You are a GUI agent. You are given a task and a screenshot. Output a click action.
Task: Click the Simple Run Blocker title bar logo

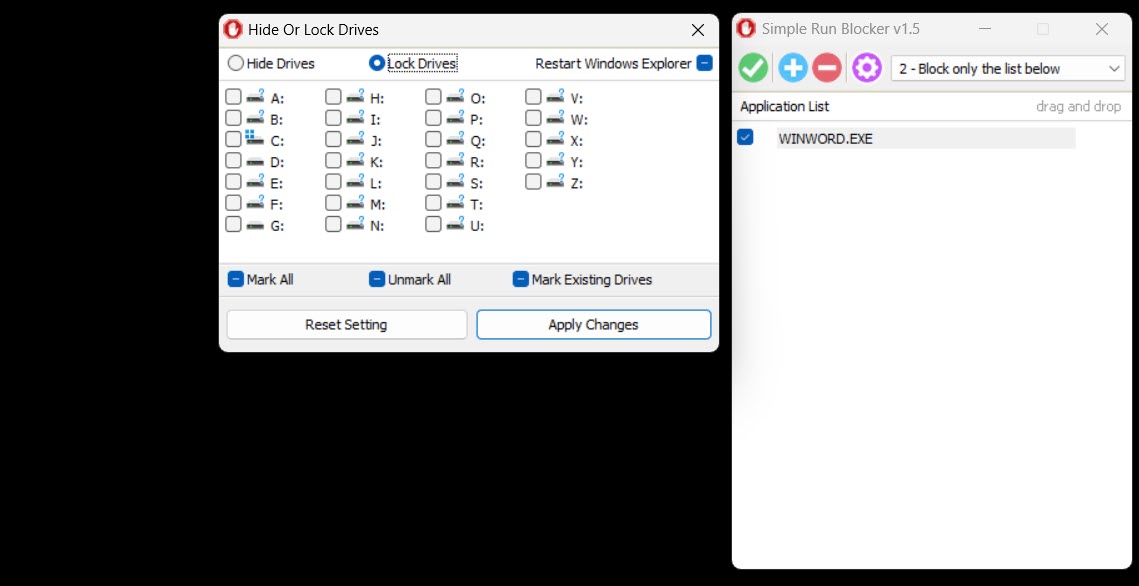(746, 29)
